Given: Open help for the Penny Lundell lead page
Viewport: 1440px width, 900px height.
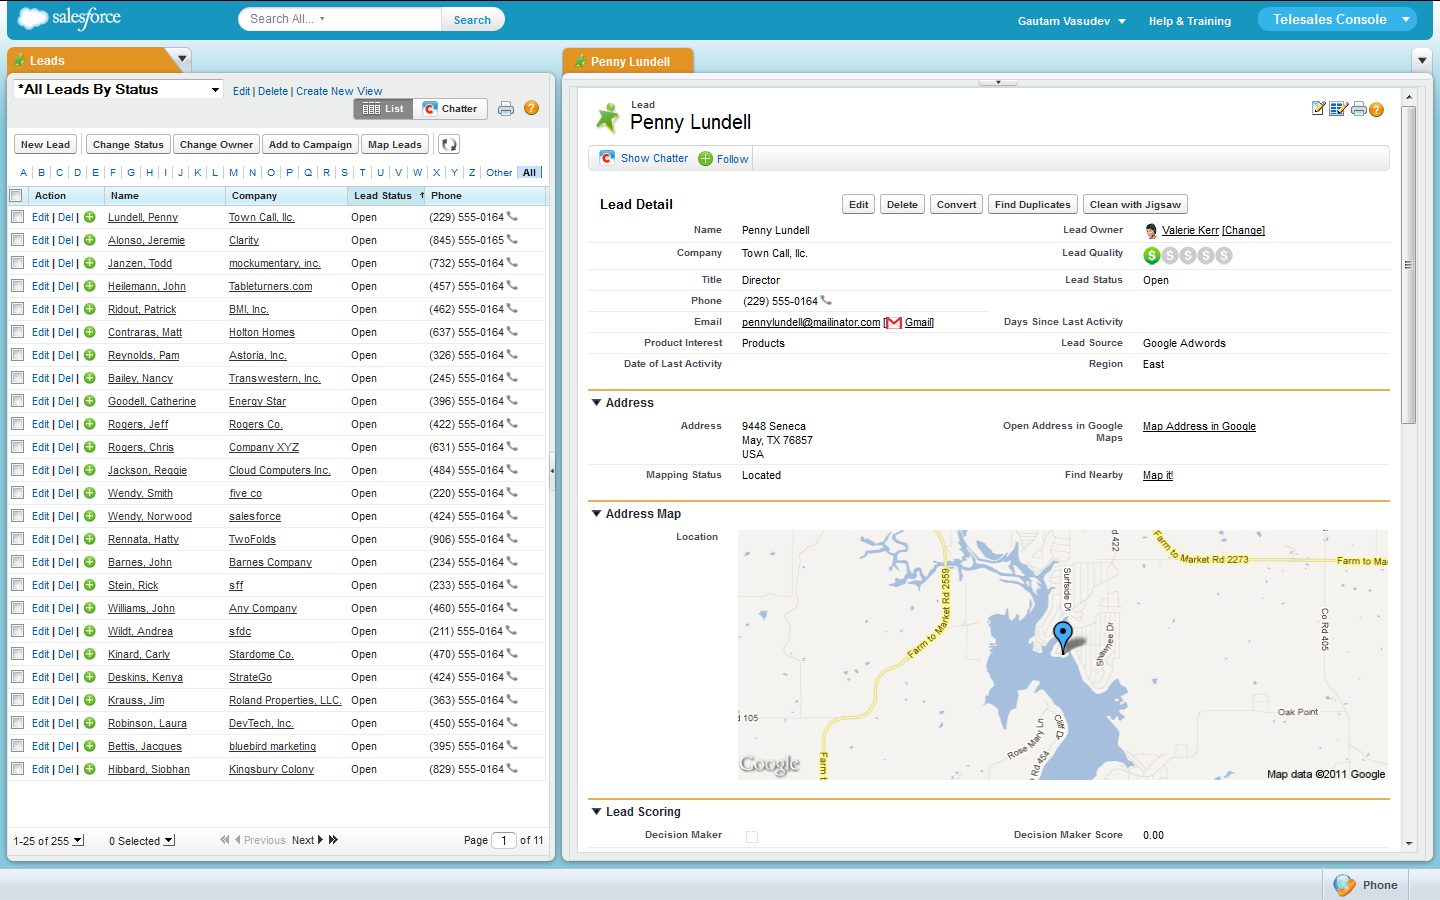Looking at the screenshot, I should pyautogui.click(x=1377, y=110).
